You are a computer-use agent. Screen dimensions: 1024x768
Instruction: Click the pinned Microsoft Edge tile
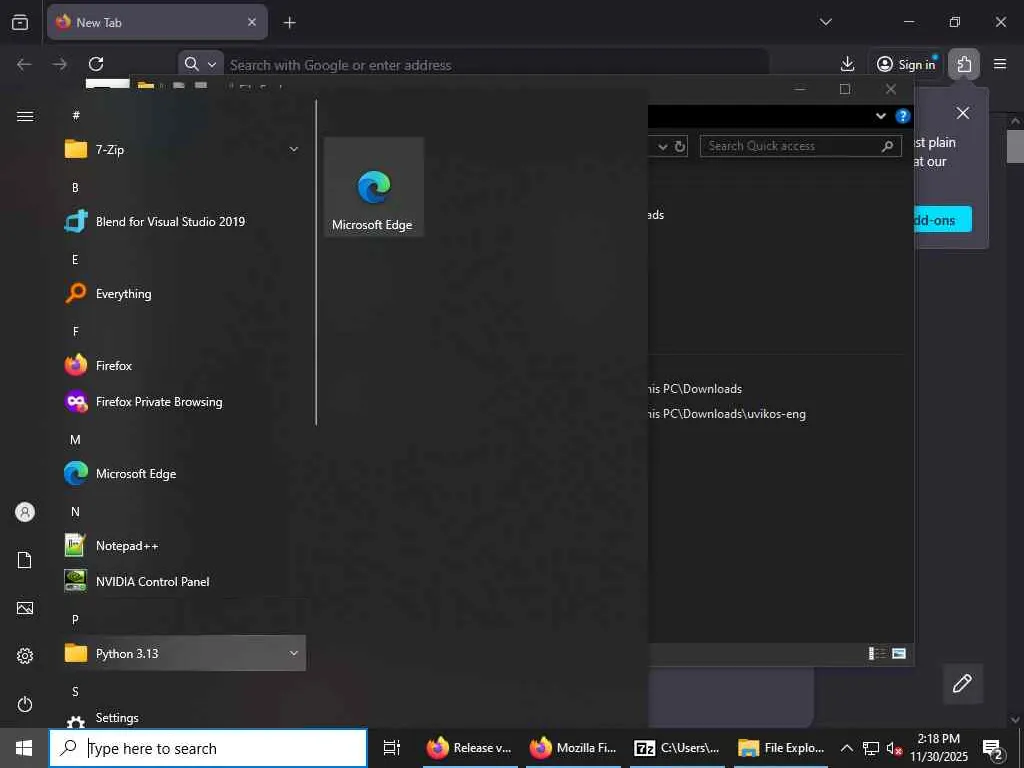click(x=374, y=187)
